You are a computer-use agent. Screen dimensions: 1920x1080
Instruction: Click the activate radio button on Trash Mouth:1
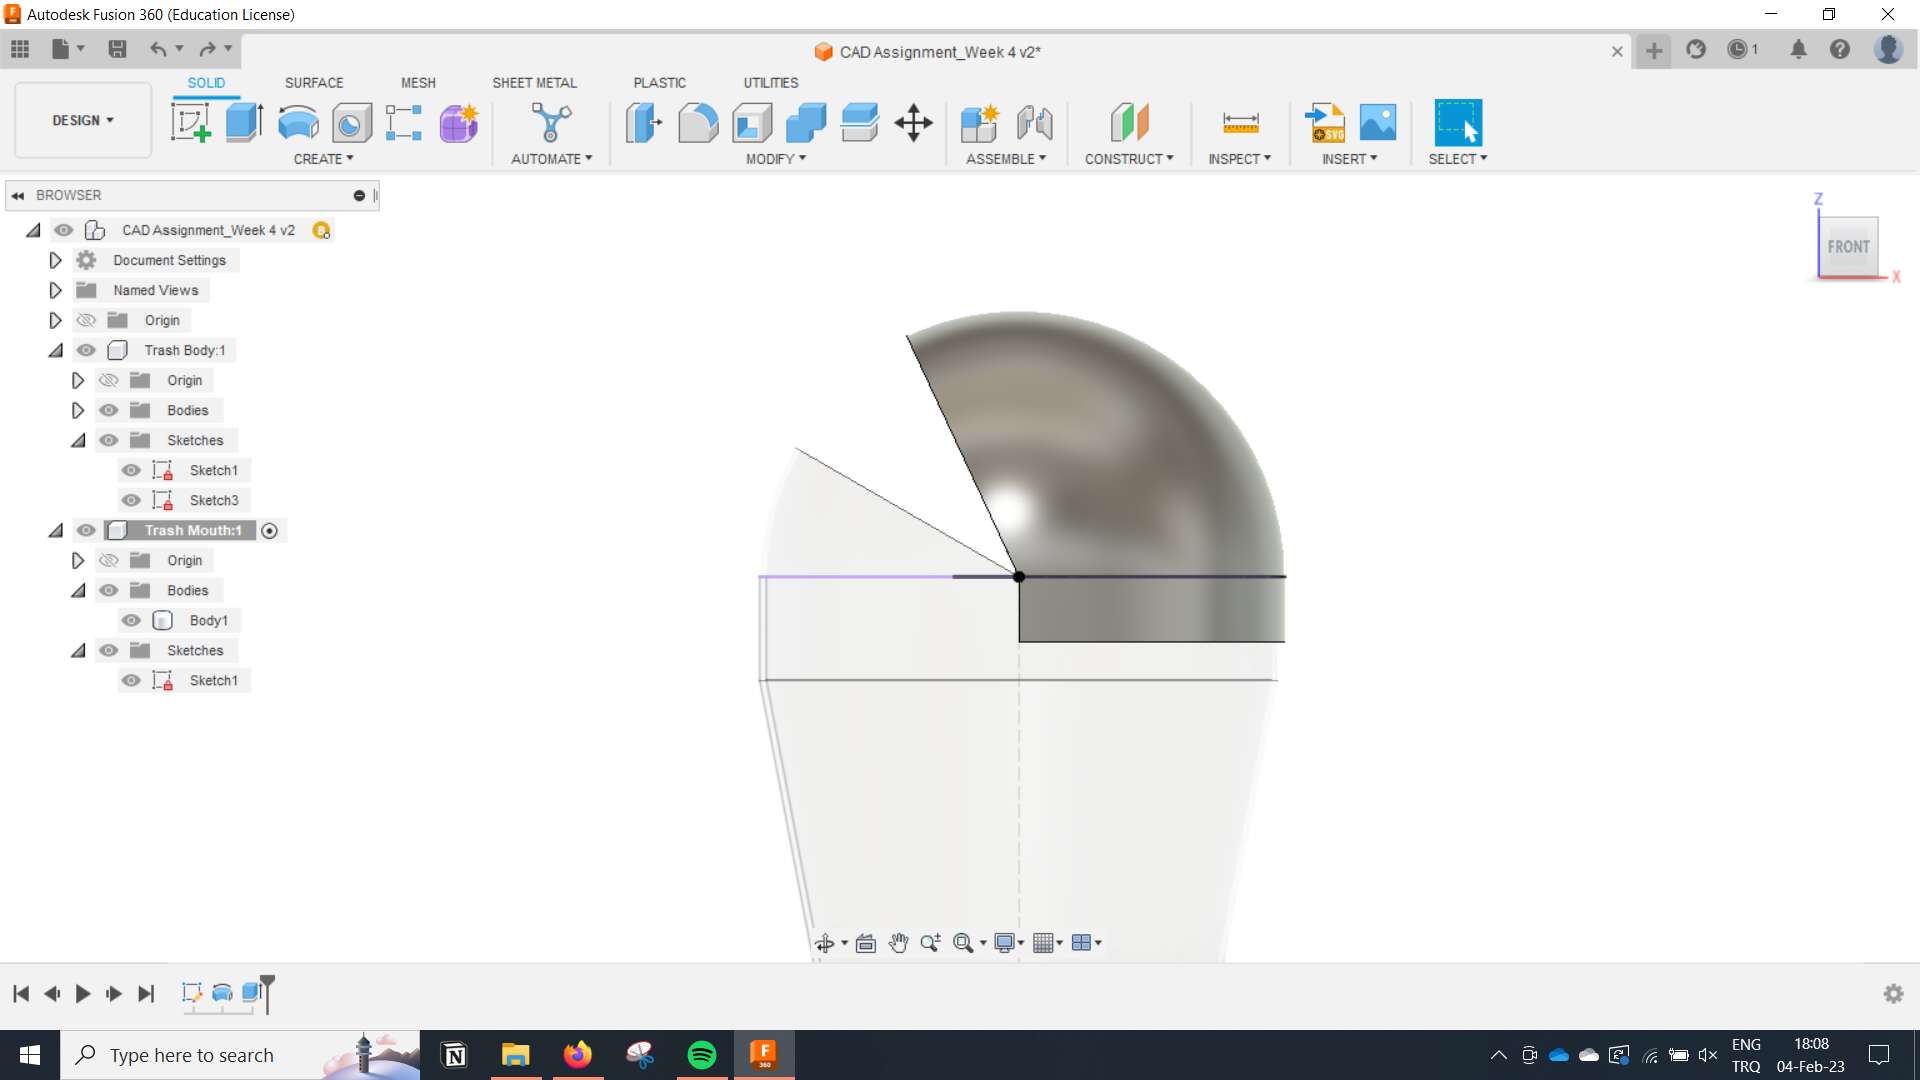(269, 531)
